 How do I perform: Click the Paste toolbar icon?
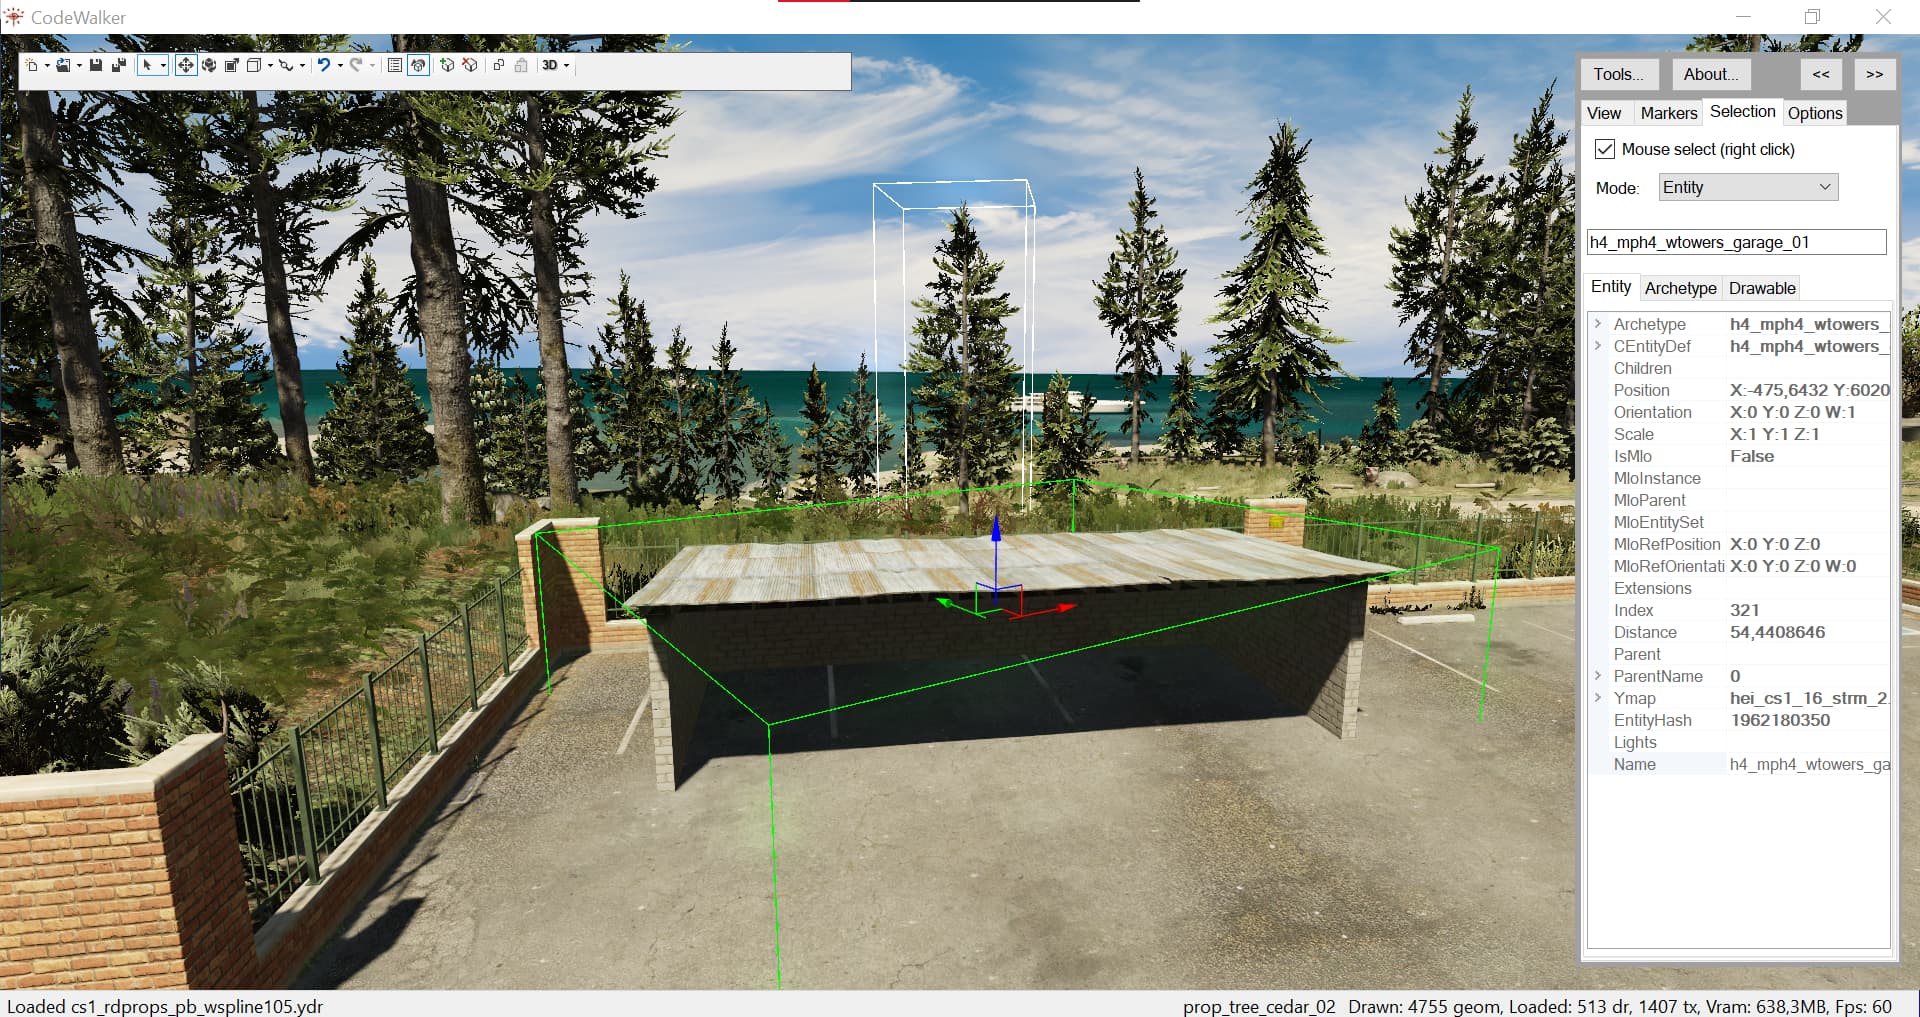(x=521, y=65)
